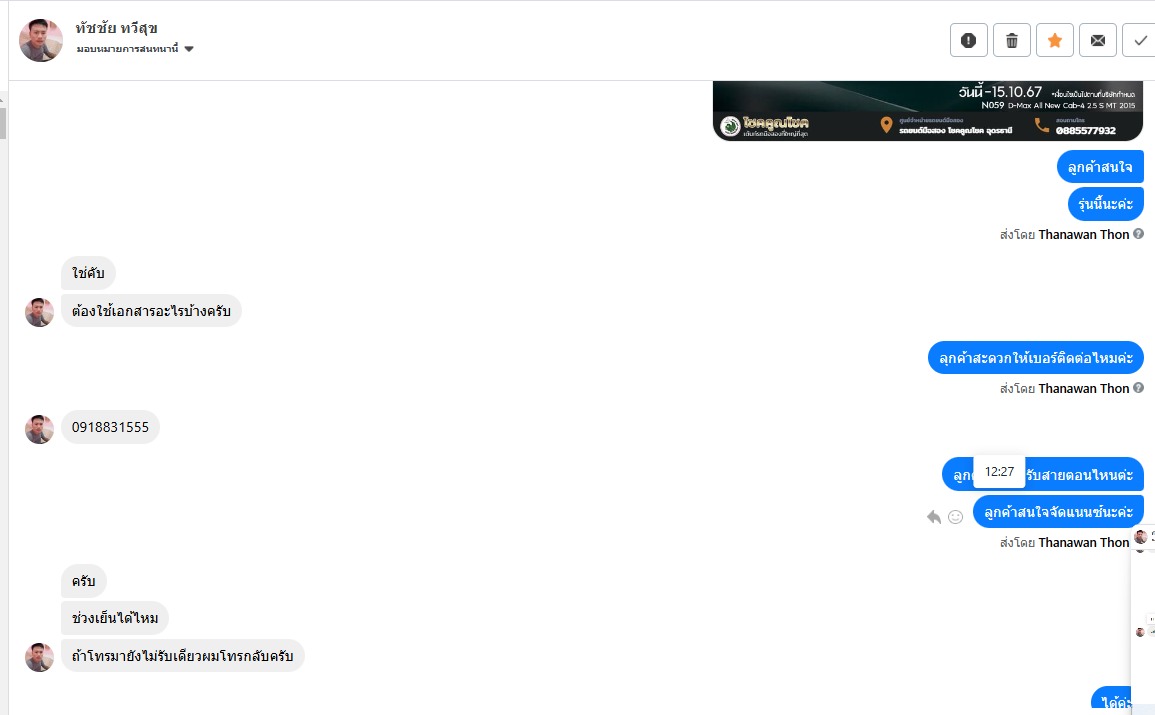Image resolution: width=1155 pixels, height=715 pixels.
Task: Click assignment label มอบหมายการสนทนานี้
Action: click(127, 49)
